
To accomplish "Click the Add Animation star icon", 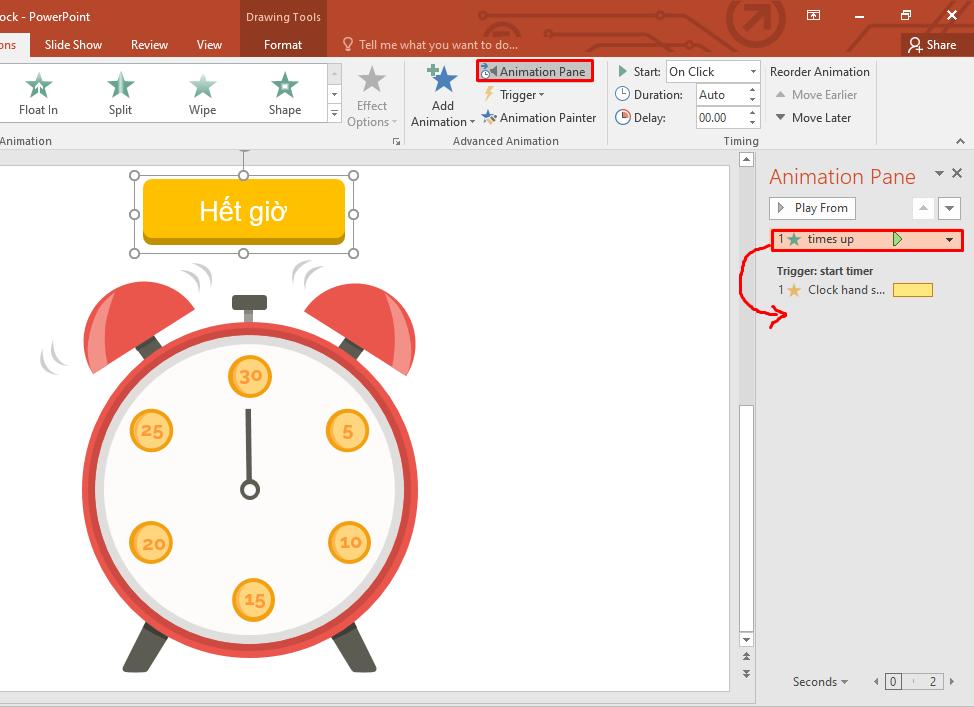I will tap(442, 81).
